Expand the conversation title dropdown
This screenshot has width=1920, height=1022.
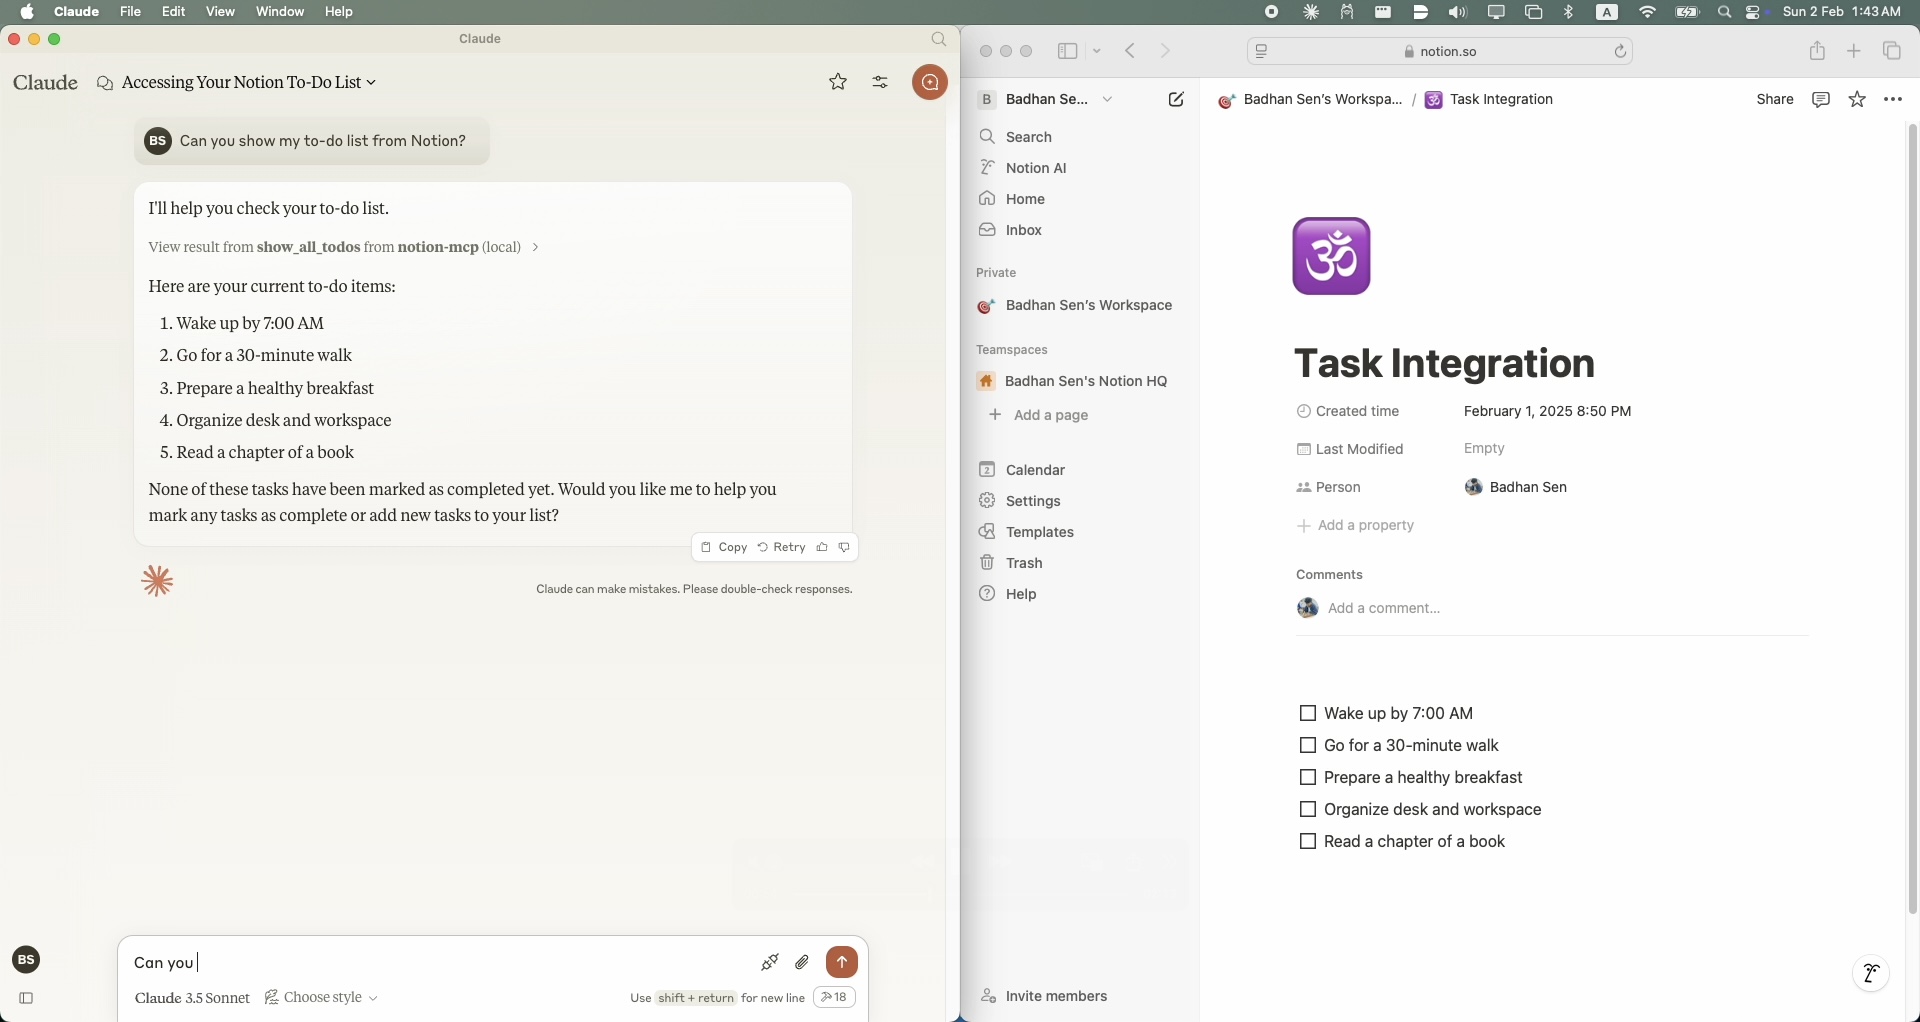(x=371, y=83)
